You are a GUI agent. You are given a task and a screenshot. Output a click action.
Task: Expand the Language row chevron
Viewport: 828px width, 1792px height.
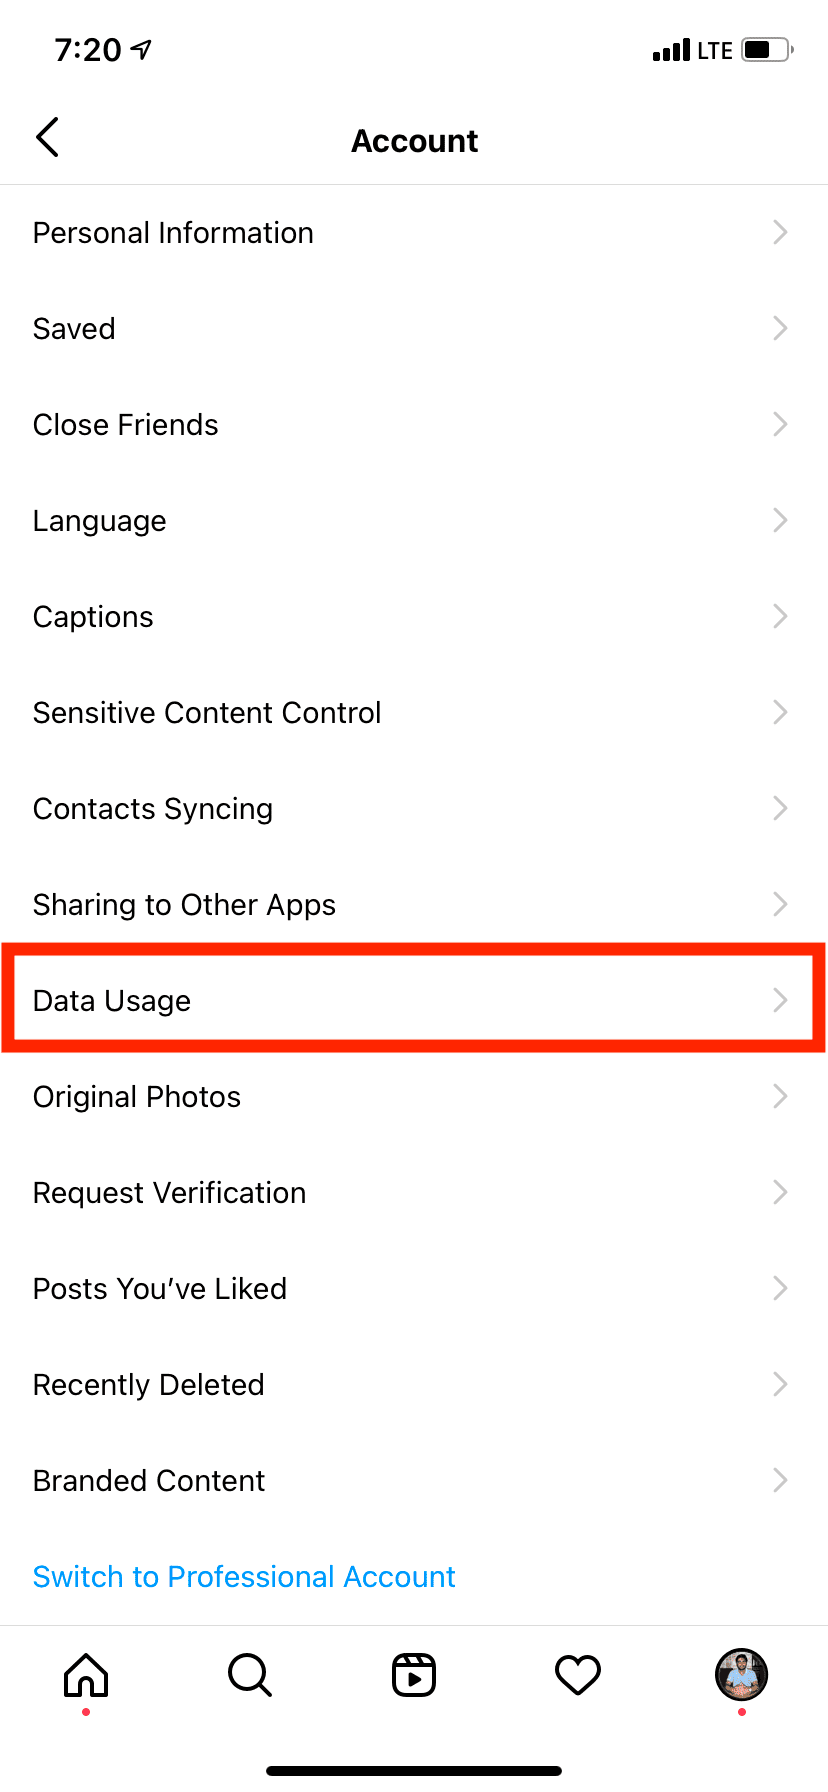[x=780, y=521]
